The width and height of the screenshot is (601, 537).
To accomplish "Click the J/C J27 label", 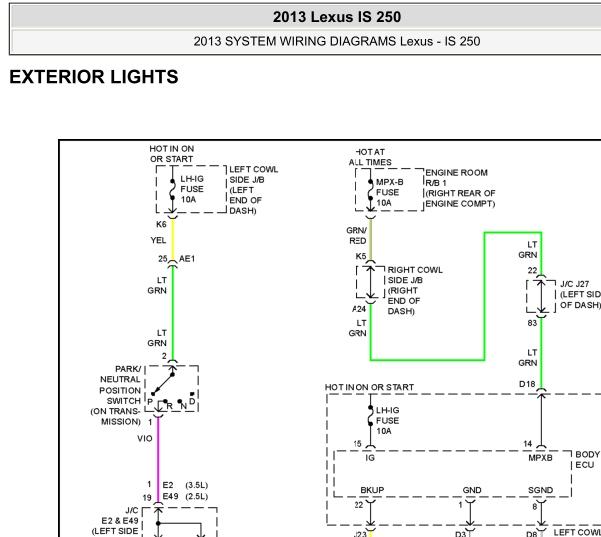I will tap(580, 294).
